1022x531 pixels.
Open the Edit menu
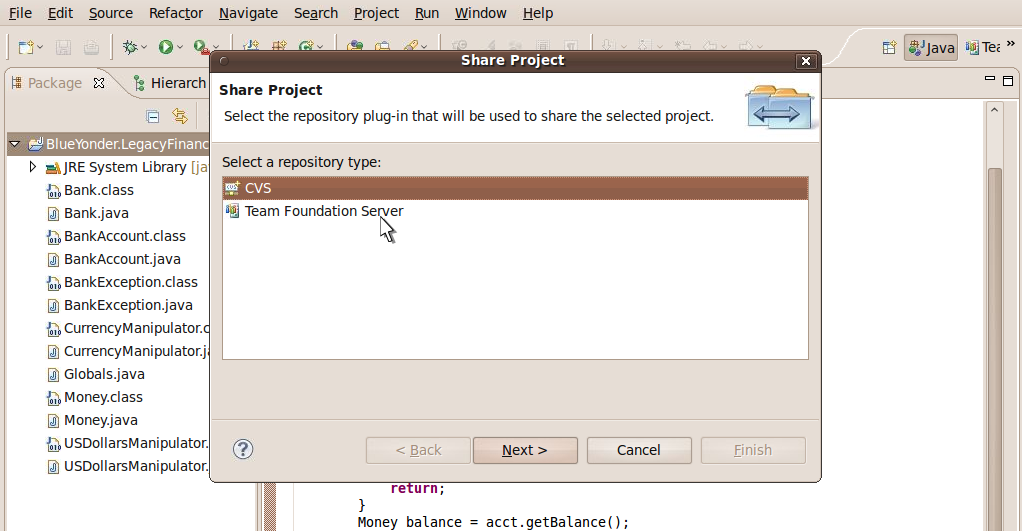60,13
